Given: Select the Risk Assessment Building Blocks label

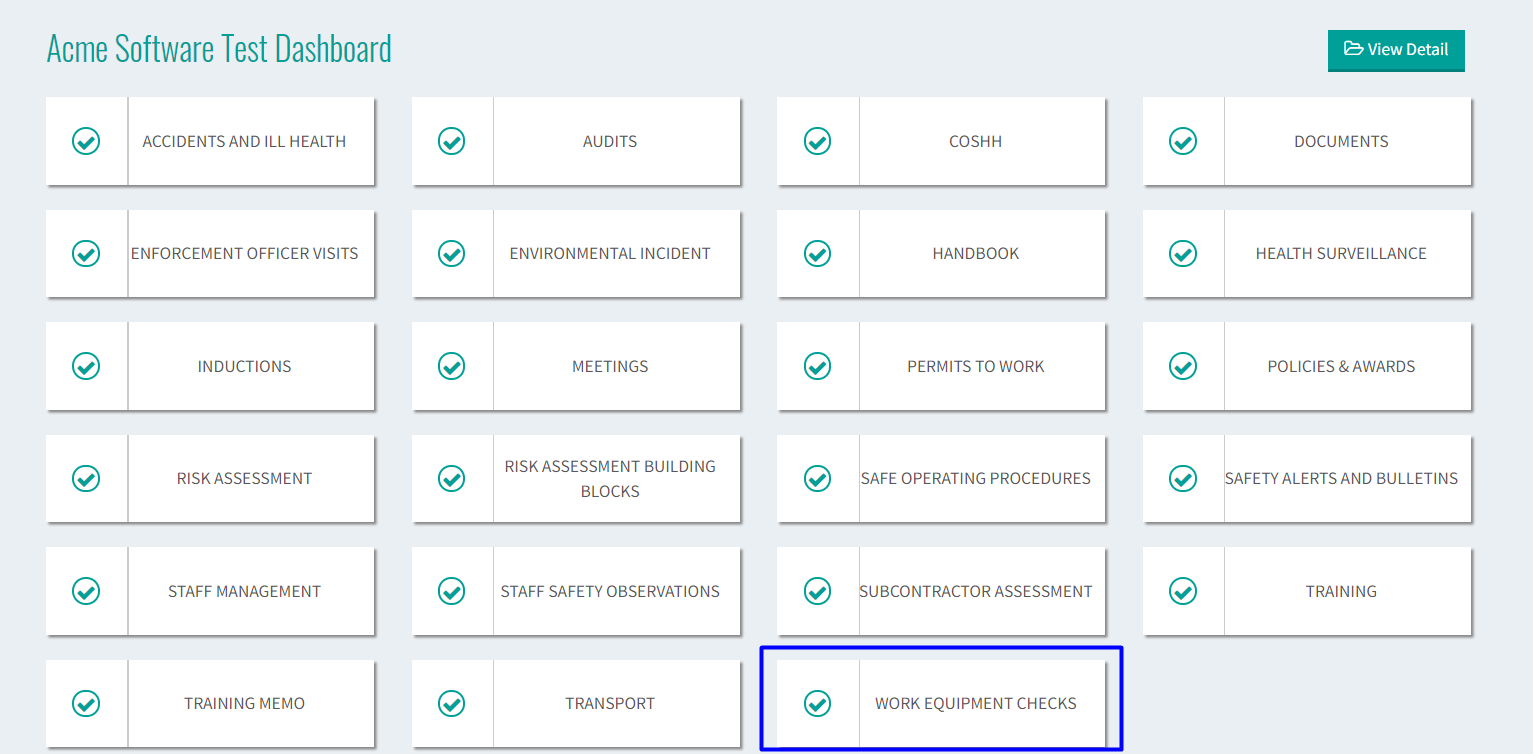Looking at the screenshot, I should (x=610, y=479).
